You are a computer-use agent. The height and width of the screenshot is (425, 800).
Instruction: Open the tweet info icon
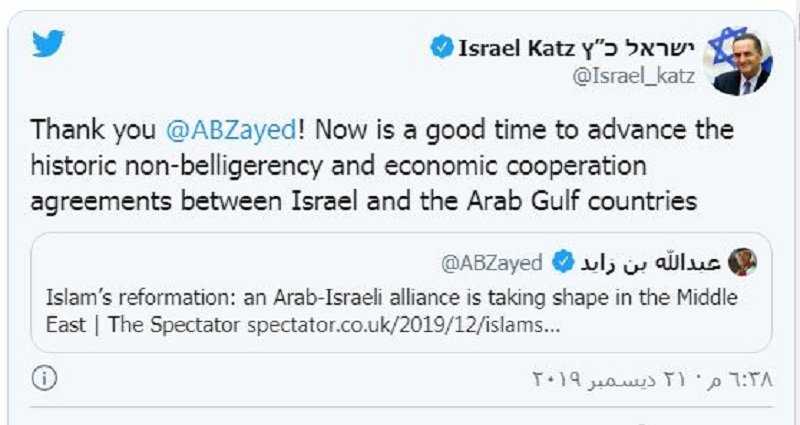(x=46, y=378)
